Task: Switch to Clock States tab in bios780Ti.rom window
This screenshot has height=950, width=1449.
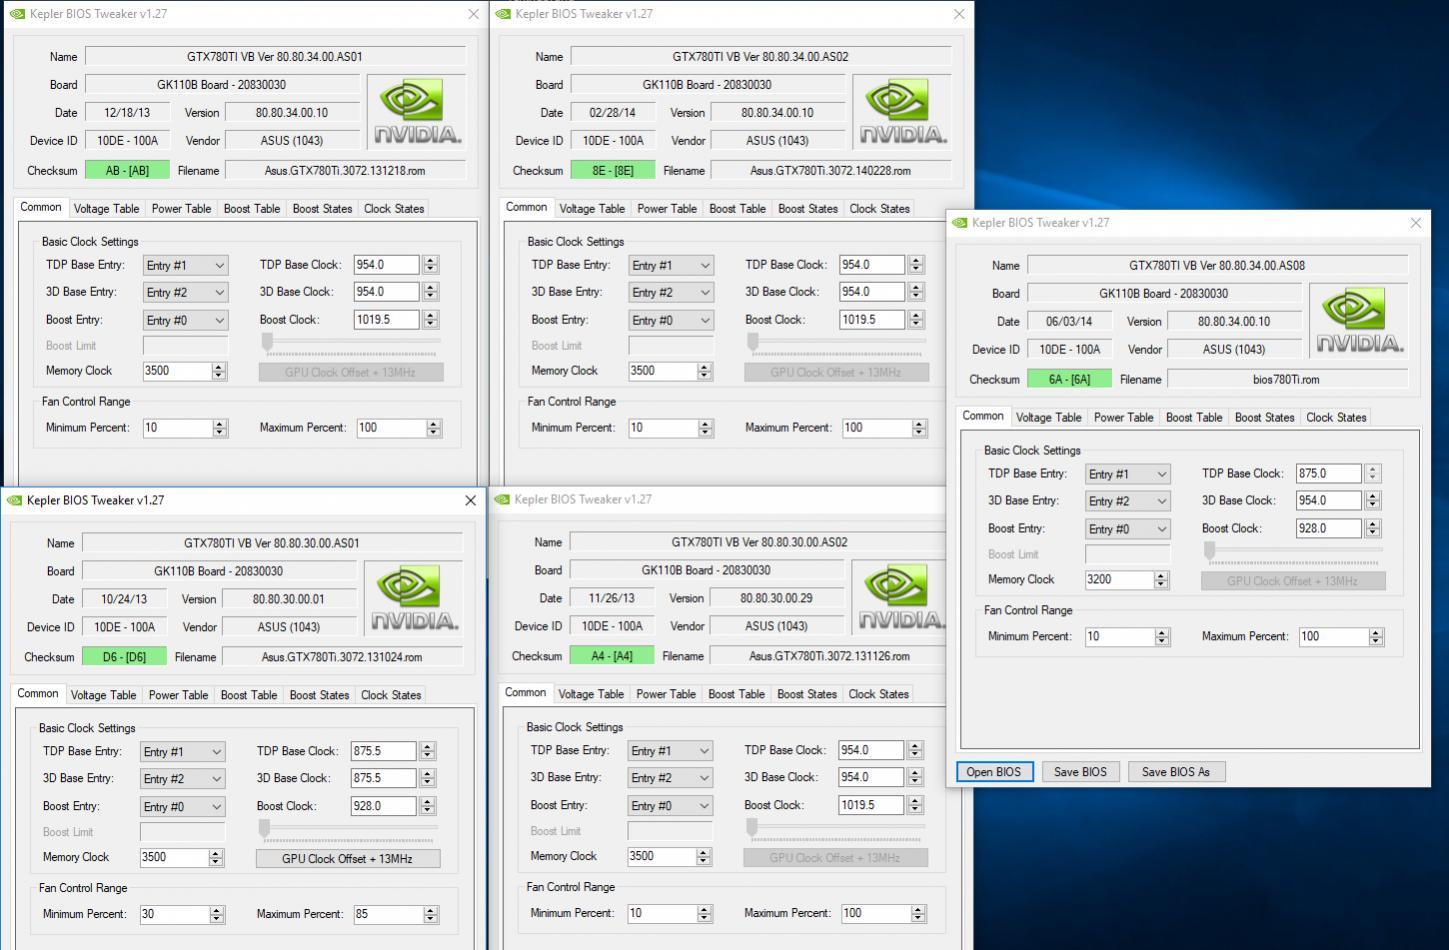Action: tap(1336, 418)
